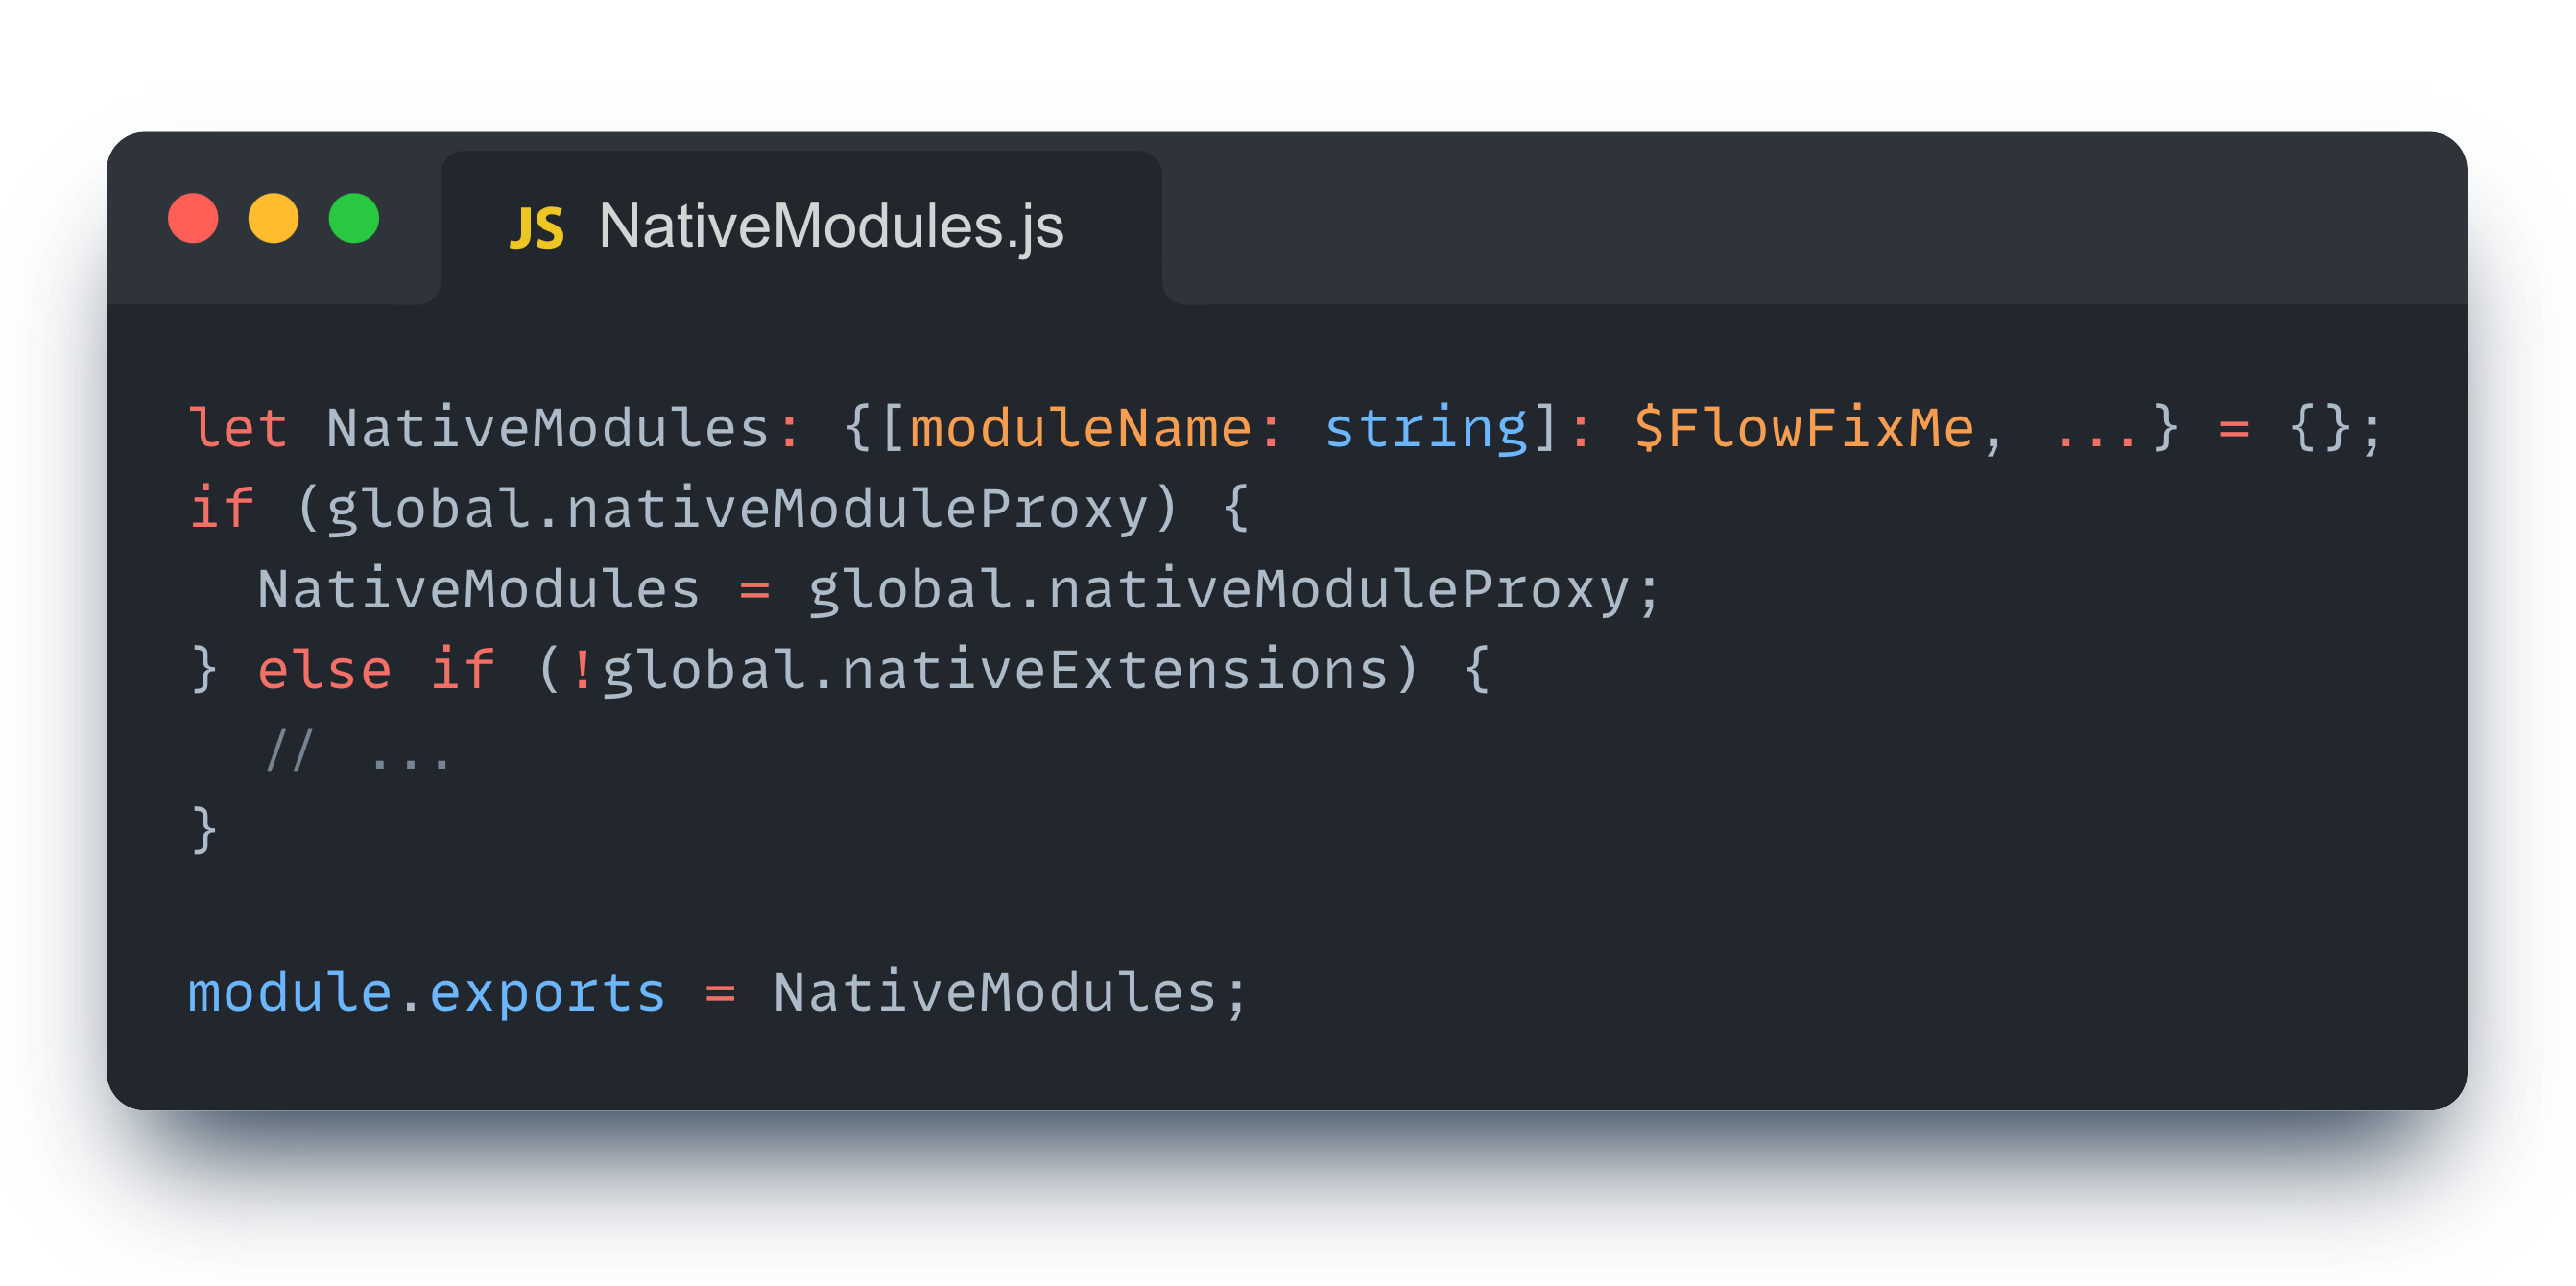2576x1286 pixels.
Task: Click the 'let' keyword
Action: 238,429
